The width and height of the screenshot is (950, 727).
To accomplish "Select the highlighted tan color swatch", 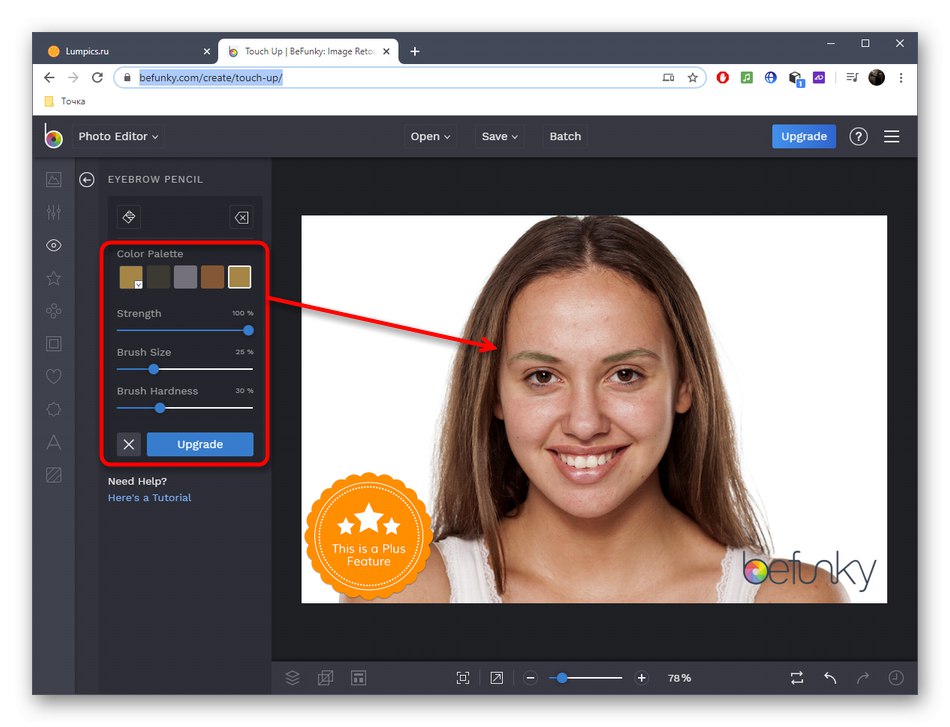I will pos(239,277).
